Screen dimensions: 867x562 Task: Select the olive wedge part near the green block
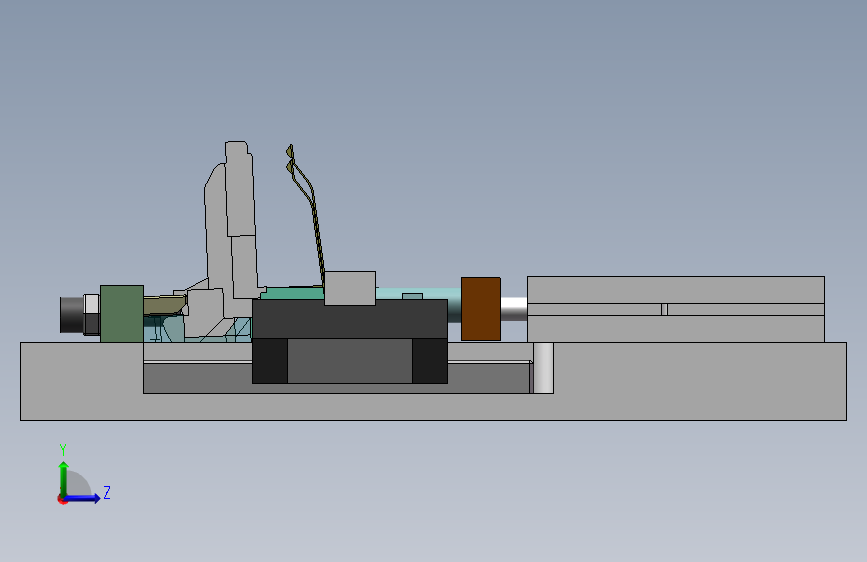(x=165, y=305)
